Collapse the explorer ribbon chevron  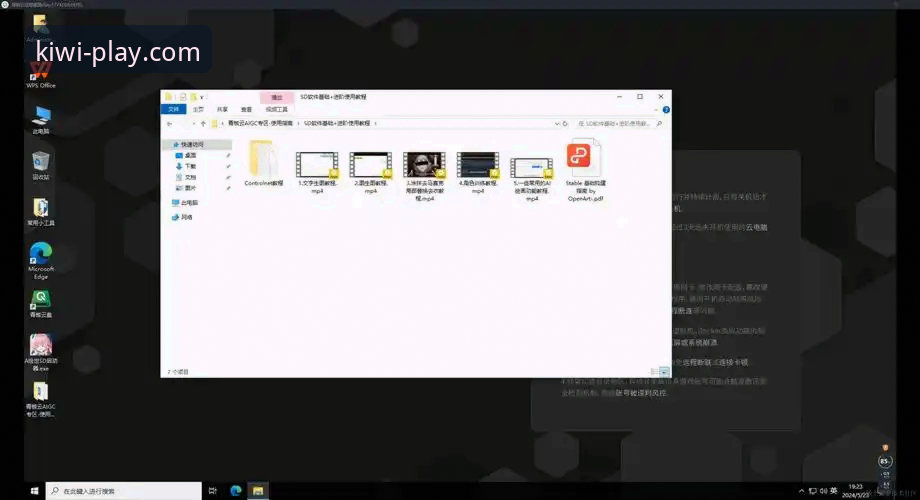655,110
